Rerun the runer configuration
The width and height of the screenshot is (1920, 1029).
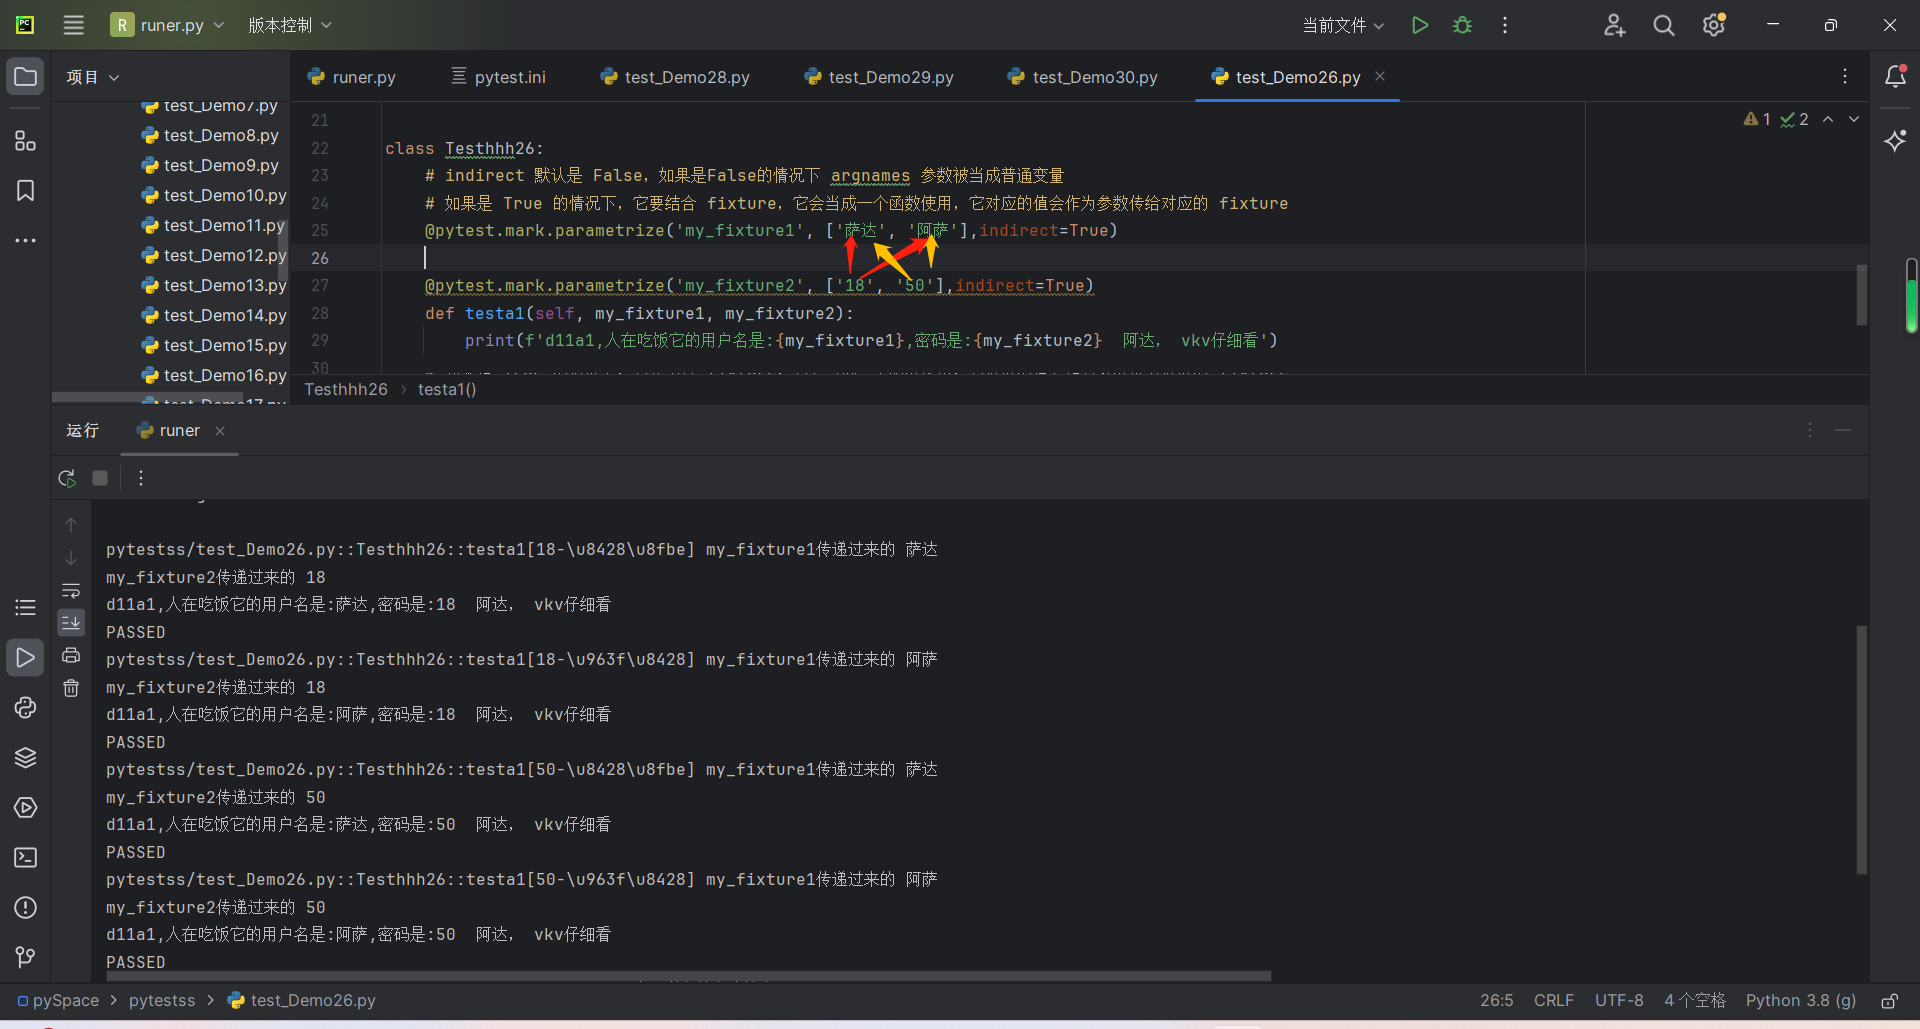[x=67, y=478]
